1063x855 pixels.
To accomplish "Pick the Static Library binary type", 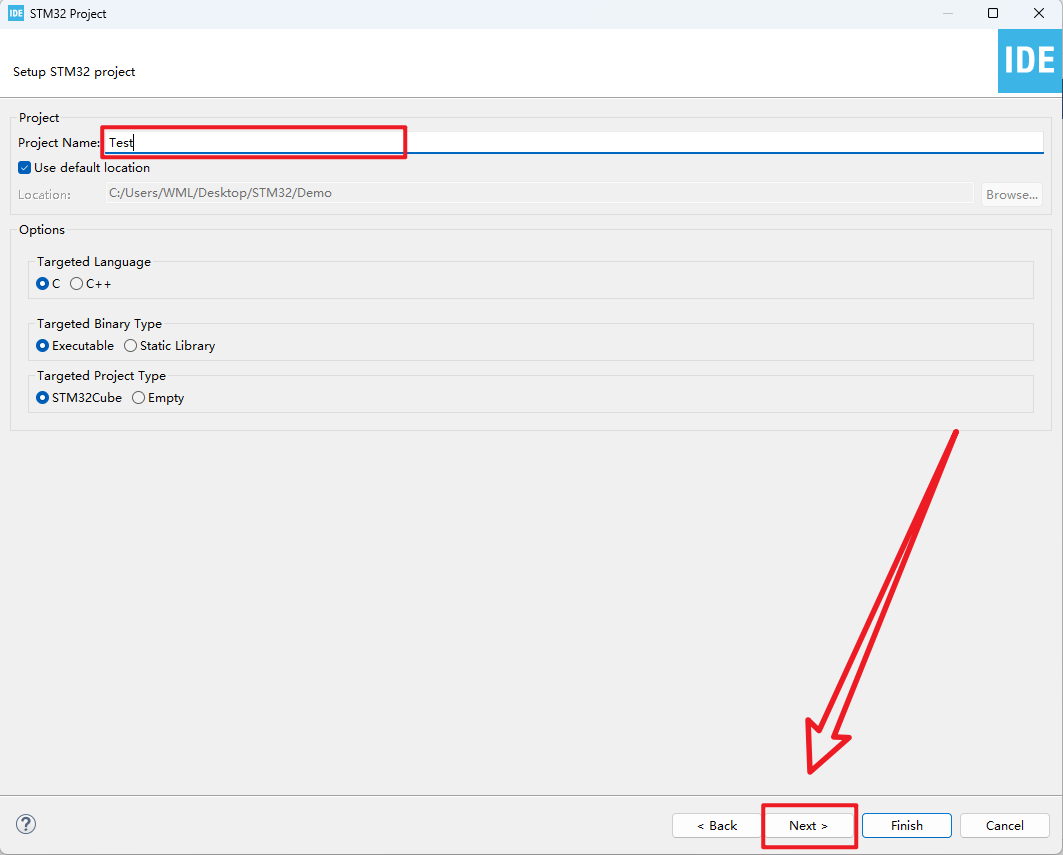I will tap(131, 346).
